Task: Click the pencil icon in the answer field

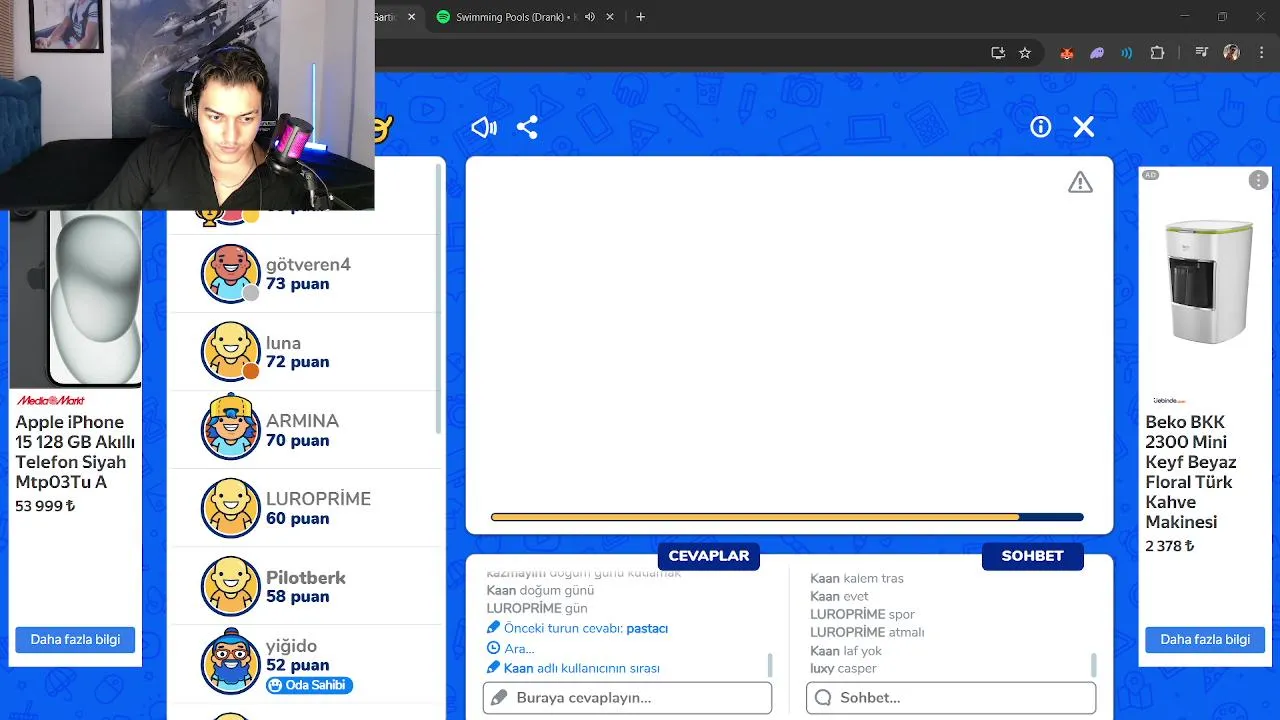Action: 500,698
